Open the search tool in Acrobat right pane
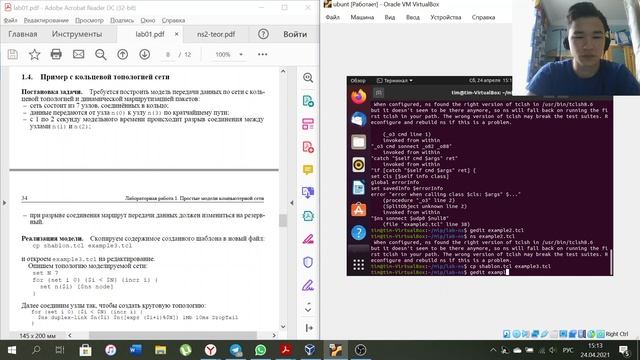640x360 pixels. (x=308, y=78)
